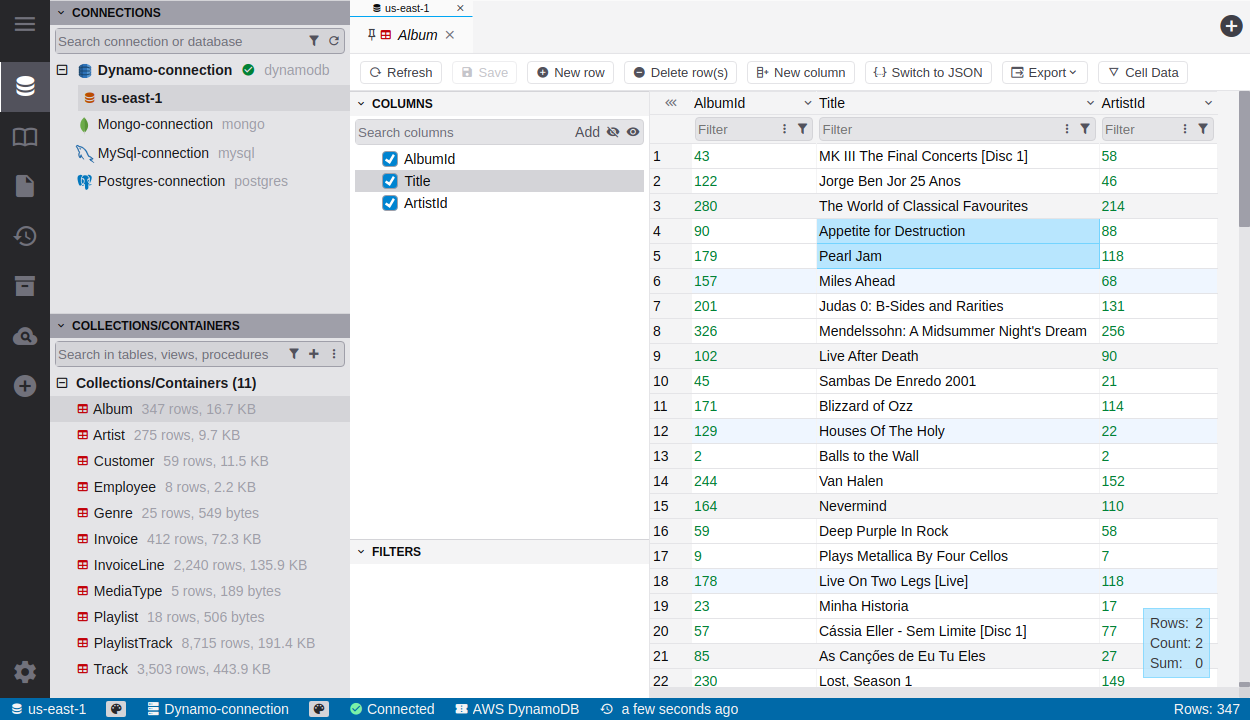Viewport: 1250px width, 720px height.
Task: Open the cloud connections sidebar icon
Action: point(25,337)
